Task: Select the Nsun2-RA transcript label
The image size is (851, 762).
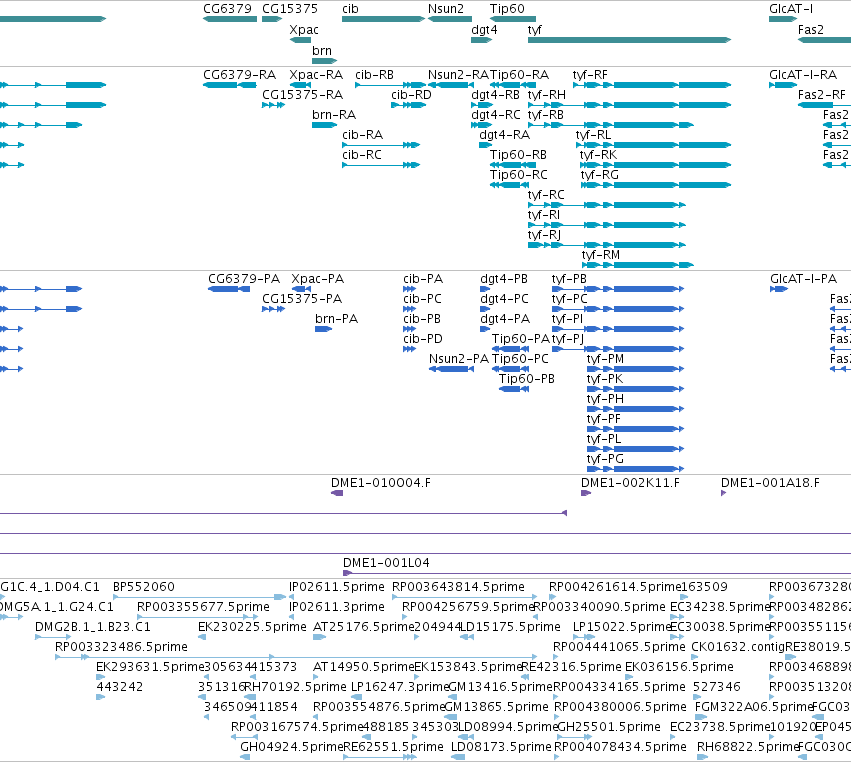Action: point(458,75)
